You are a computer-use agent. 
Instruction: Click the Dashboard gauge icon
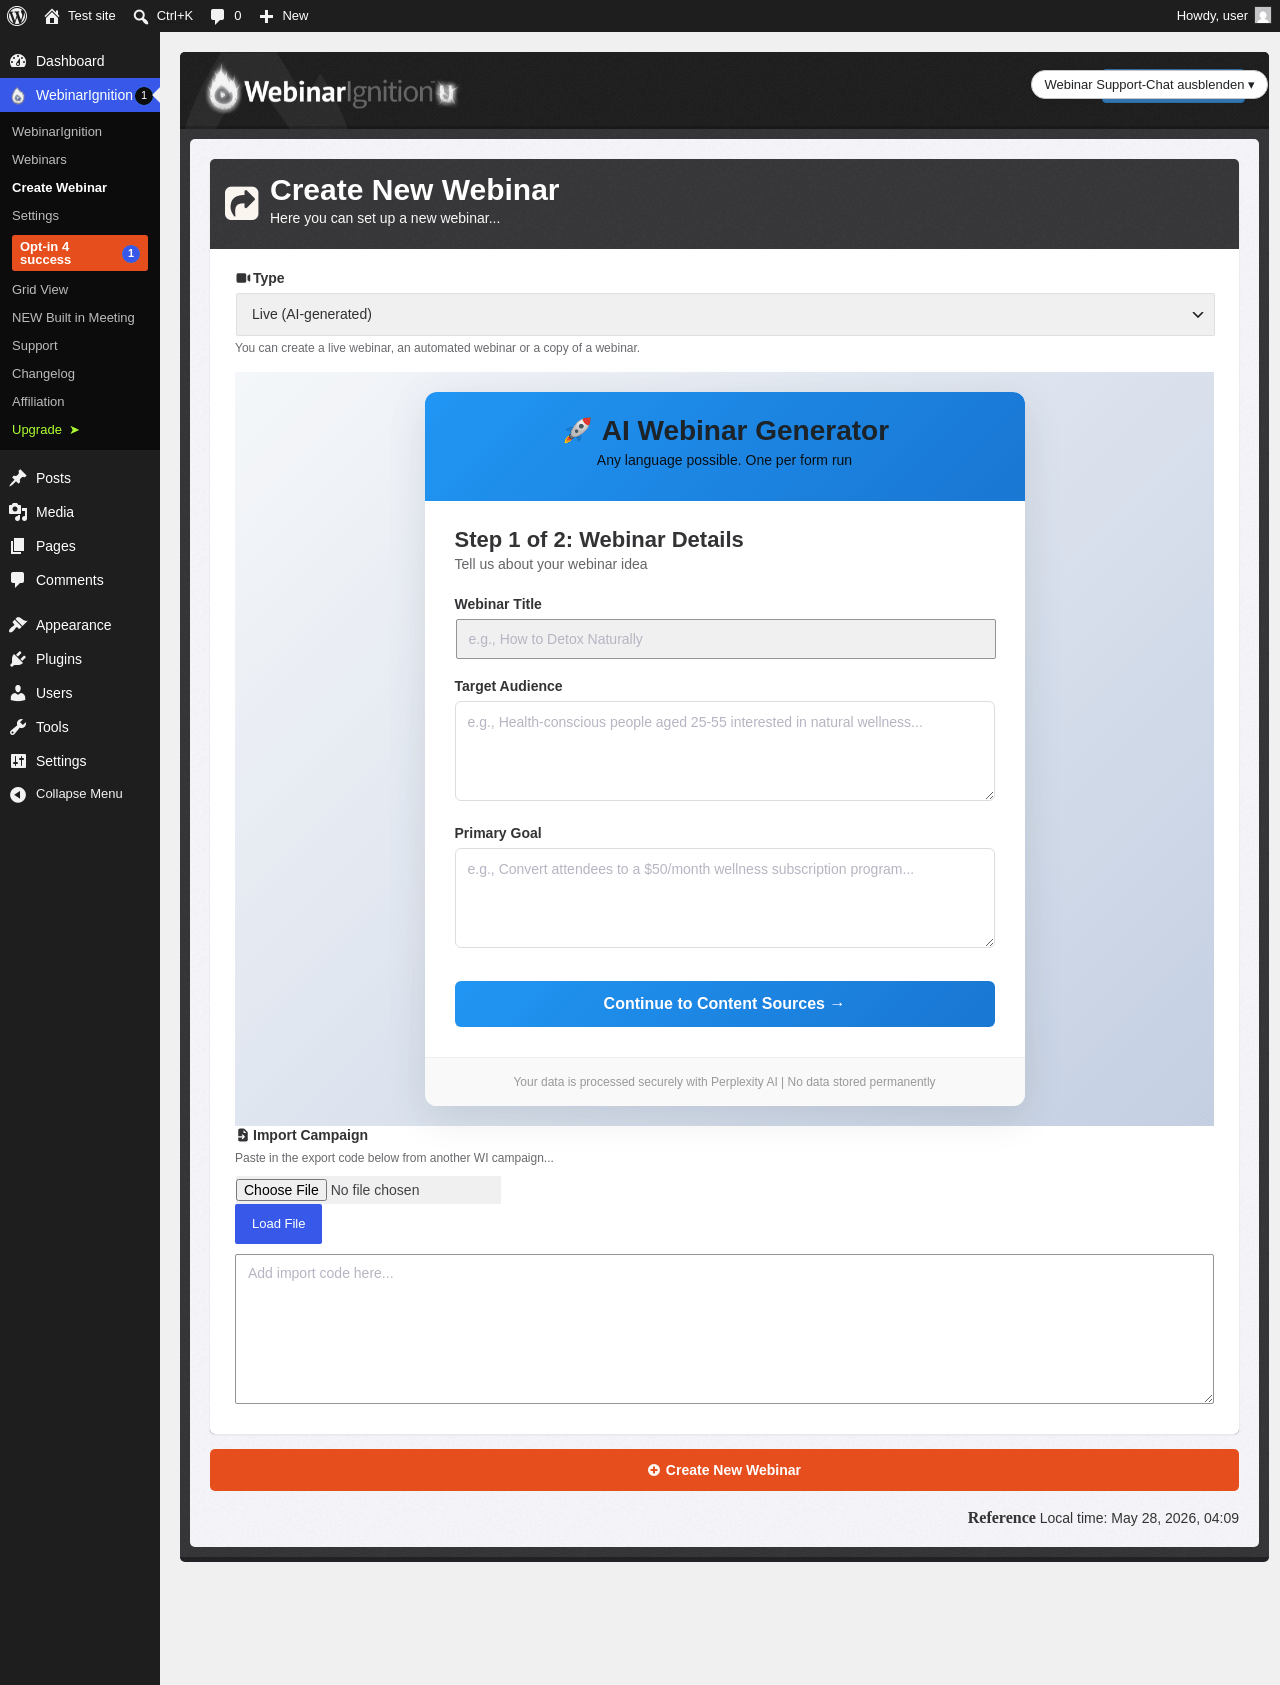[x=18, y=61]
